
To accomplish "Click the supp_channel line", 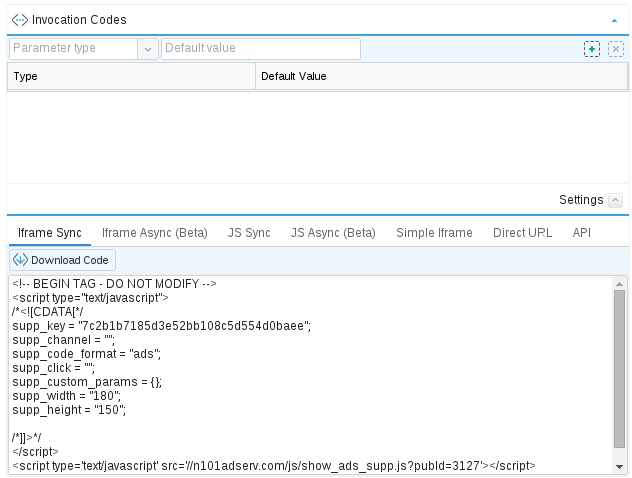I will coord(64,340).
